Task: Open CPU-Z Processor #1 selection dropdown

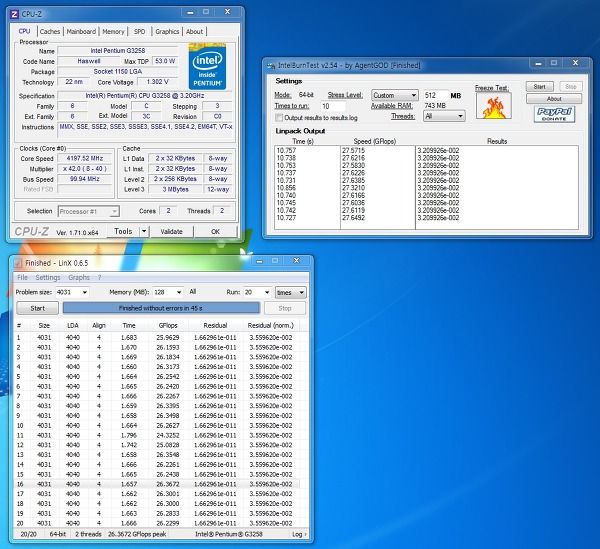Action: point(89,211)
